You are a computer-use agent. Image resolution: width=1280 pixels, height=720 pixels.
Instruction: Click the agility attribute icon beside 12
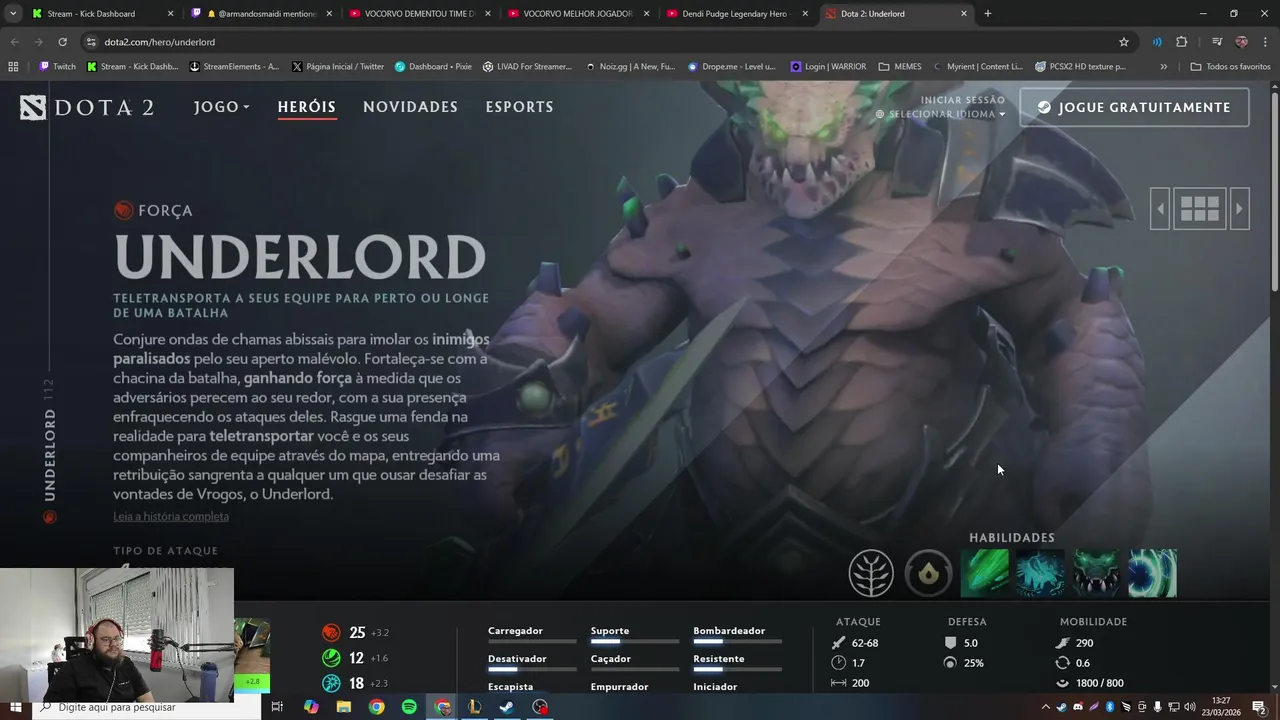pos(331,658)
